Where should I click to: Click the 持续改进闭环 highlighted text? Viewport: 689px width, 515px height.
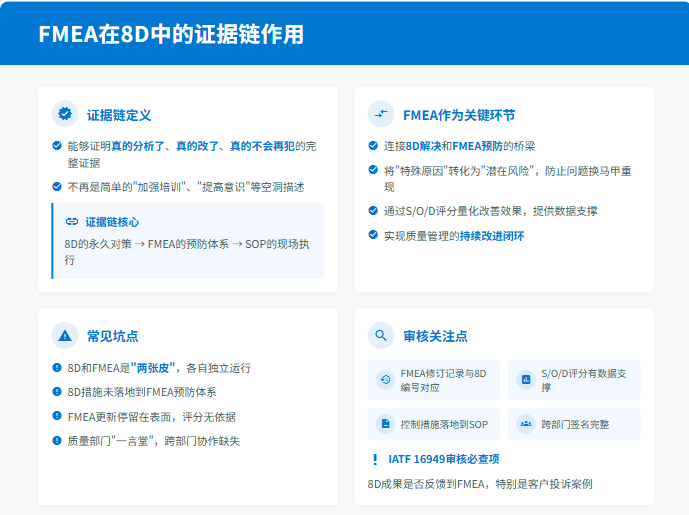(x=491, y=236)
